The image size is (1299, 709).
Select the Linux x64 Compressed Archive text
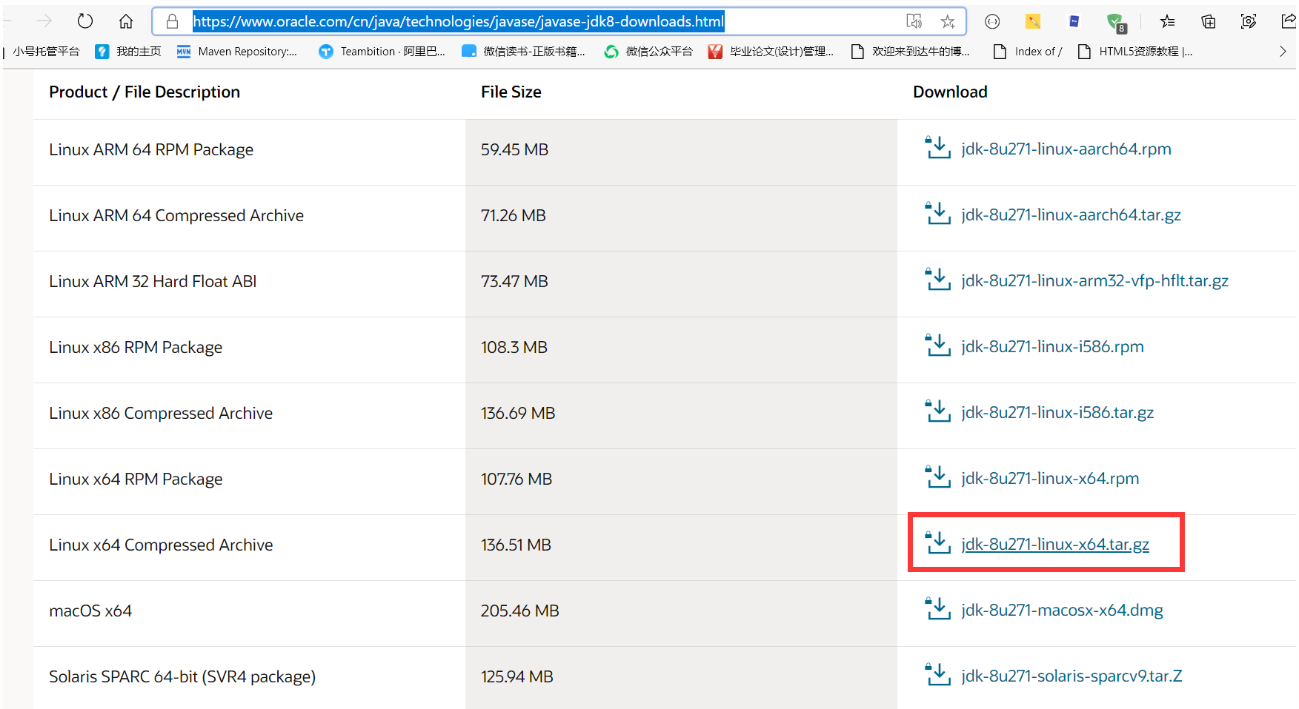click(161, 546)
